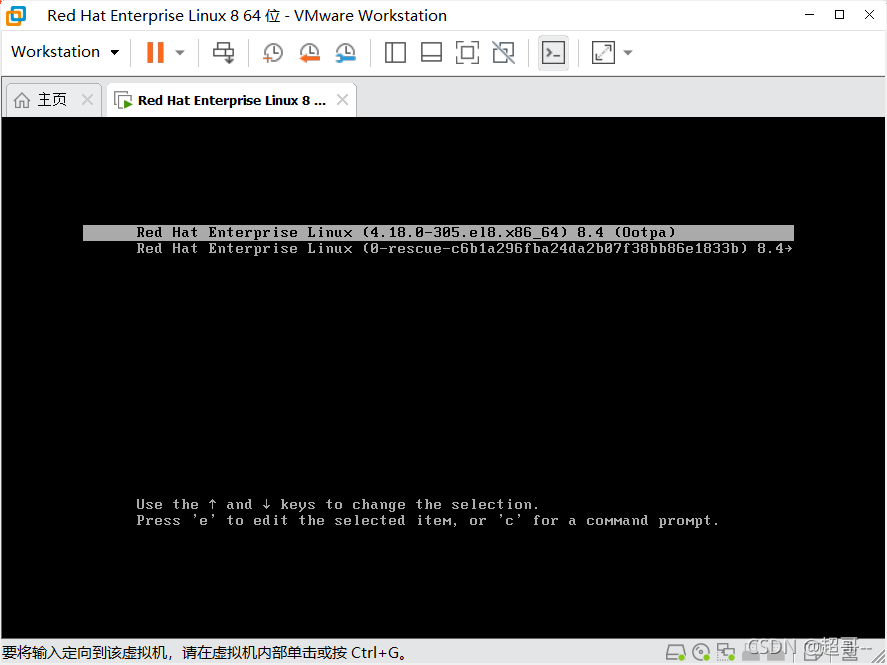
Task: Click the hard disk status icon
Action: pos(675,653)
